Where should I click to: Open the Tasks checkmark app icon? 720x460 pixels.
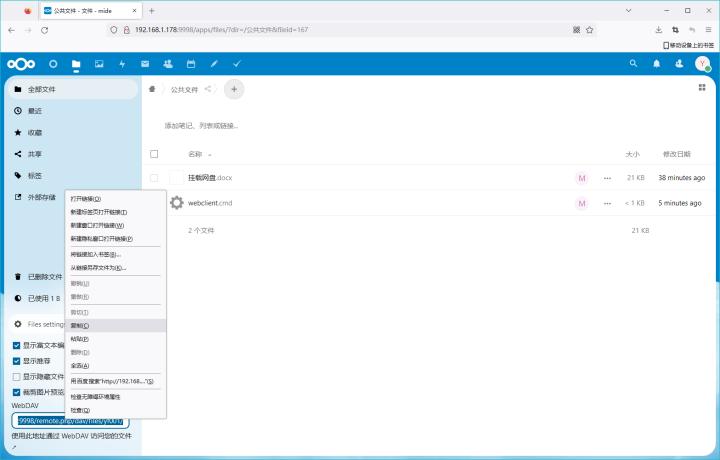click(237, 64)
